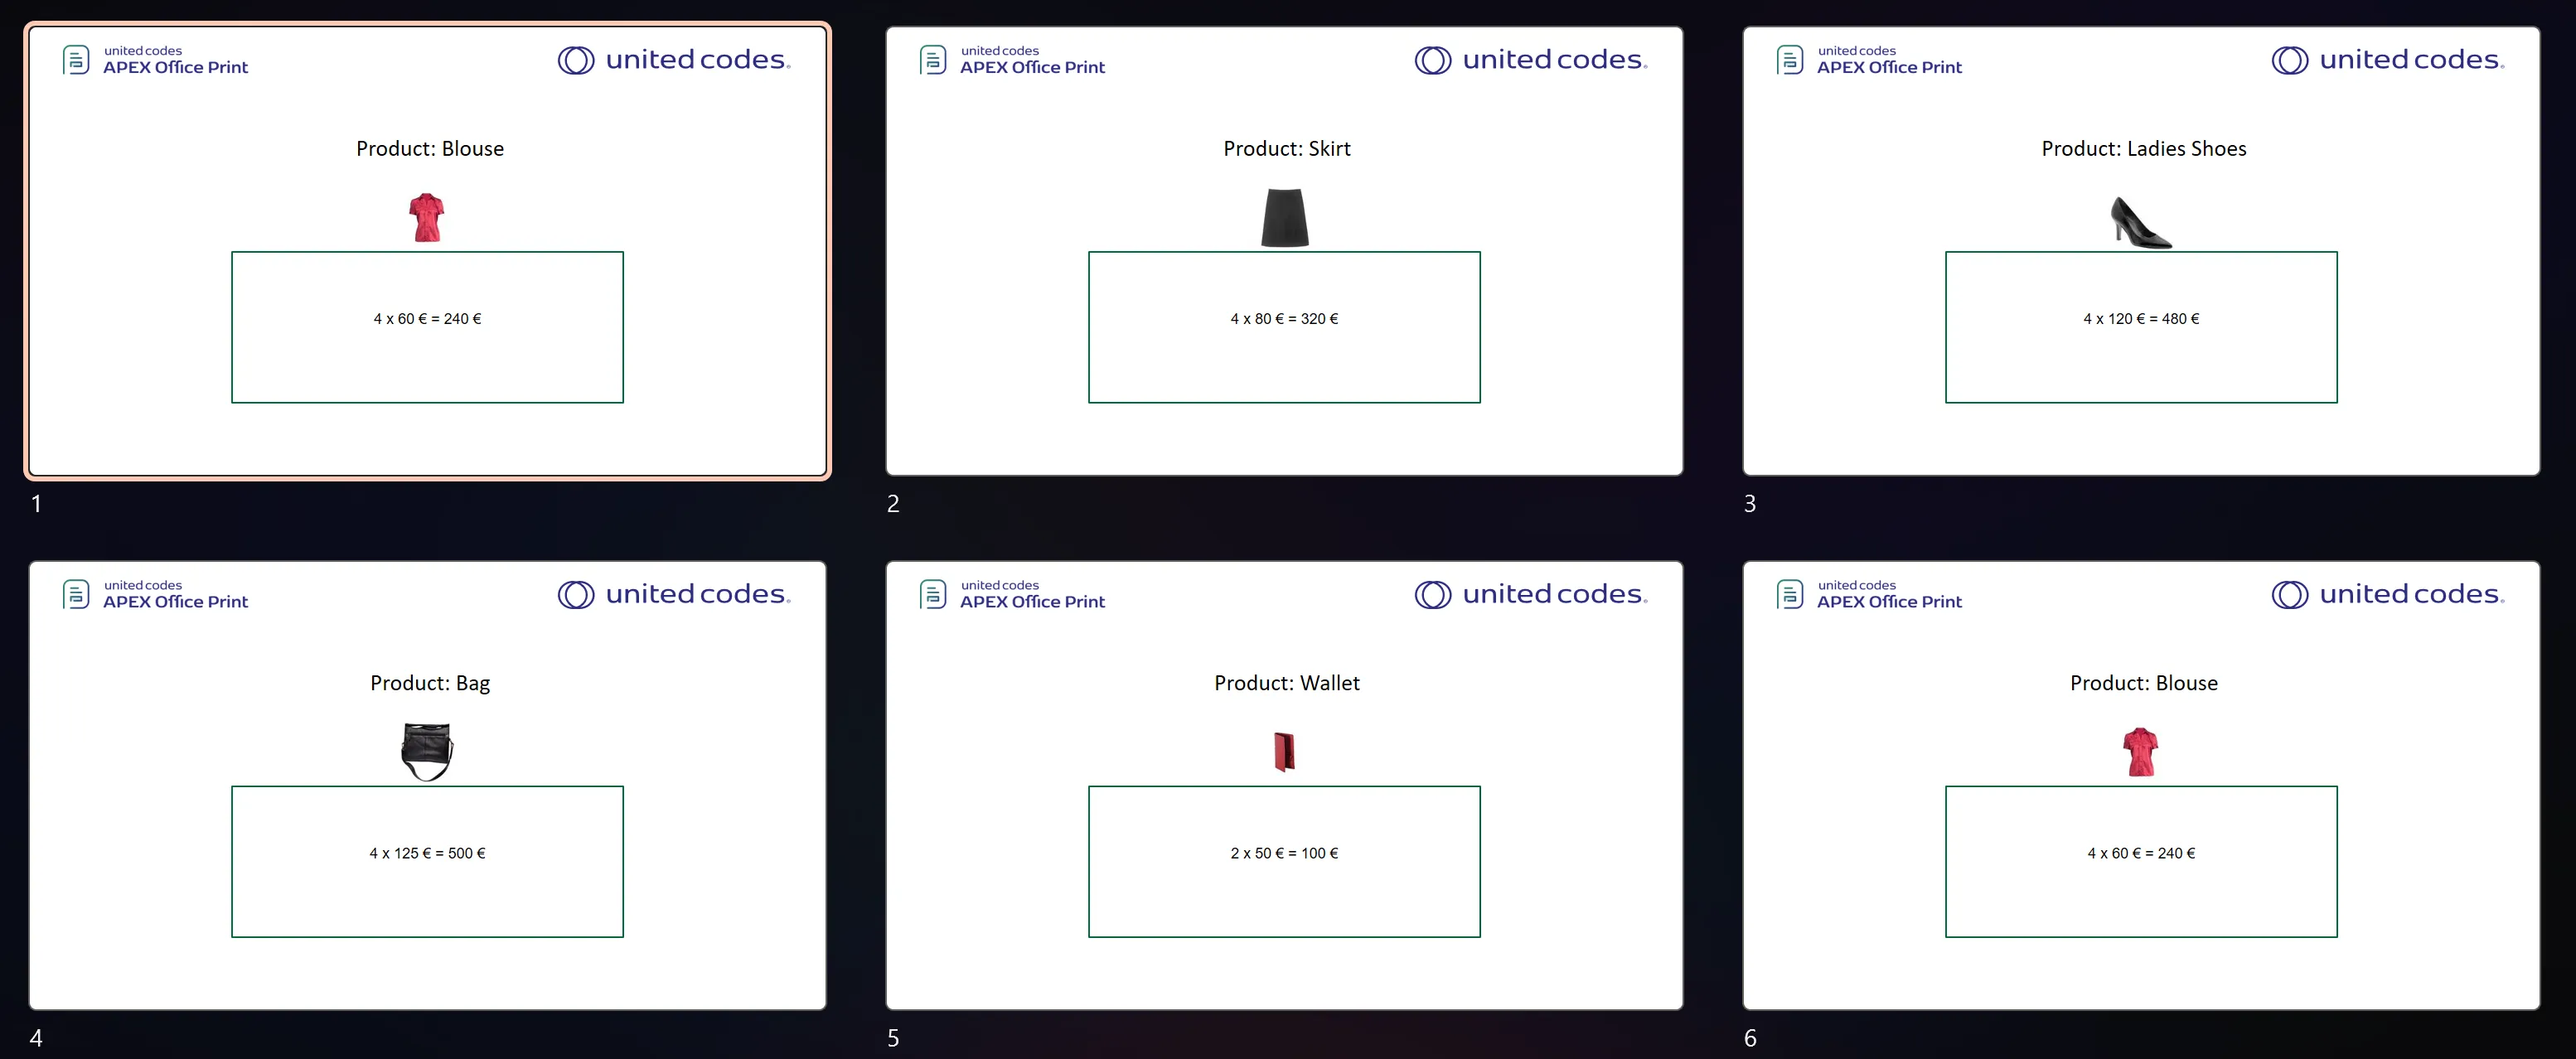Image resolution: width=2576 pixels, height=1059 pixels.
Task: Click the APEX Office Print icon on slide 2
Action: pos(933,60)
